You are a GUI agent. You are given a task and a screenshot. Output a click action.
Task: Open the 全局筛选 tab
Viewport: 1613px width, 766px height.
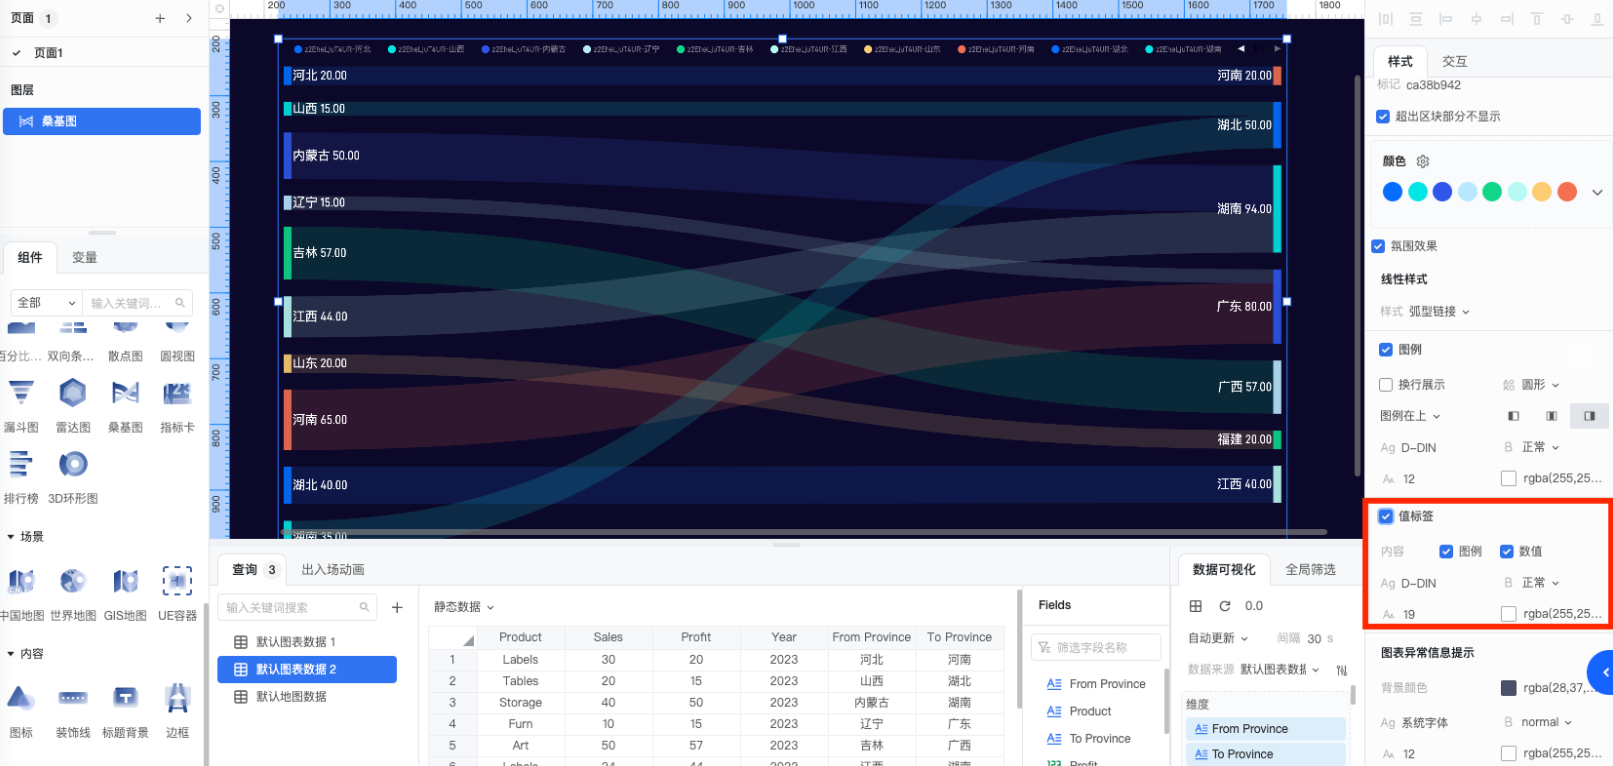1311,570
